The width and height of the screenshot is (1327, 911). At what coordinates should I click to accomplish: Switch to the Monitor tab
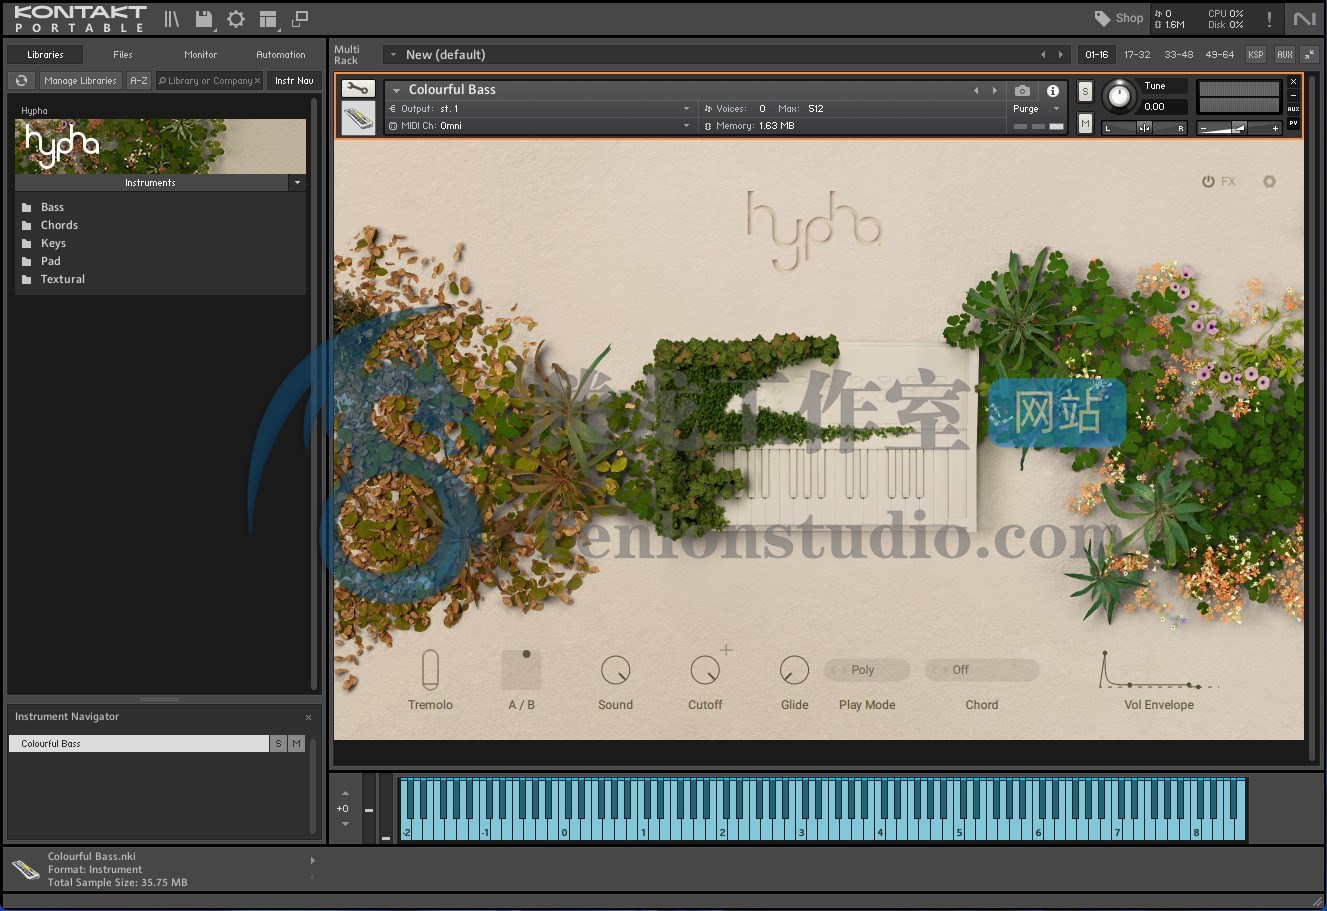coord(201,55)
